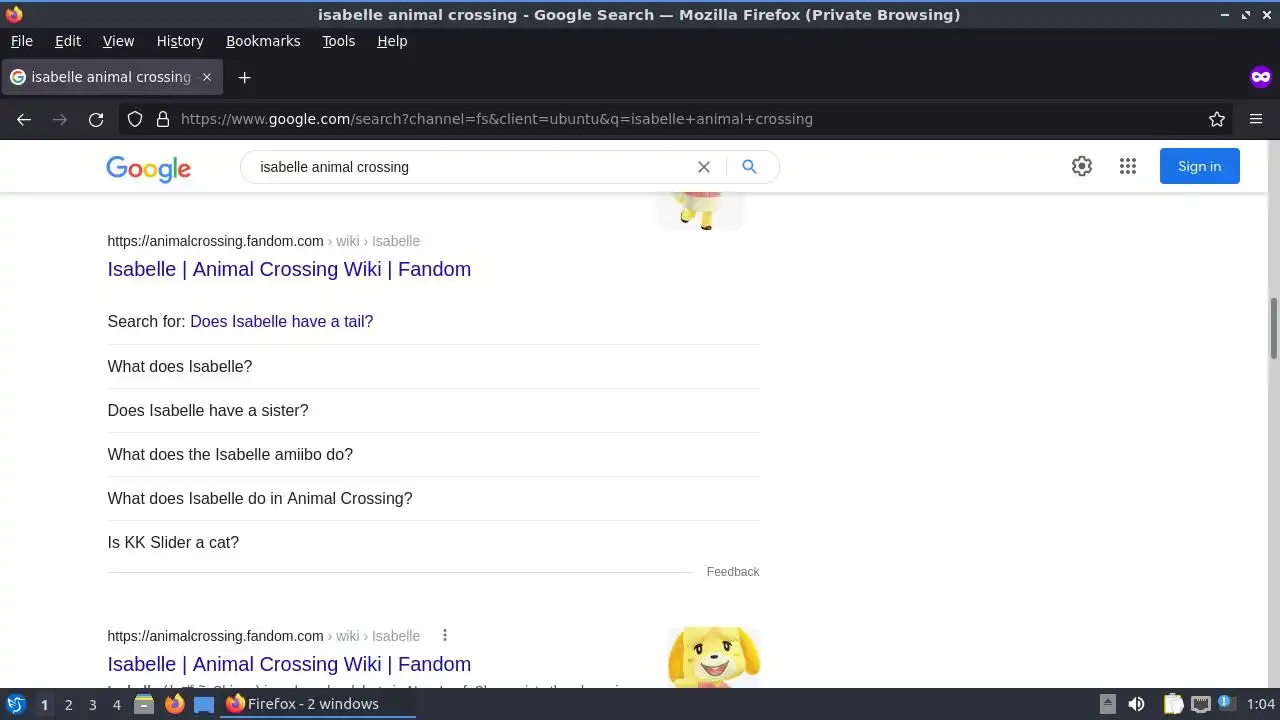
Task: Close the isabelle animal crossing tab
Action: point(207,77)
